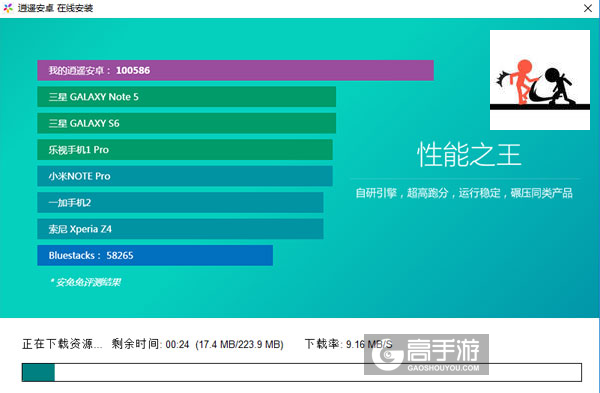Click the 17.4 MB/223.9 MB size text
The width and height of the screenshot is (600, 393).
click(240, 344)
